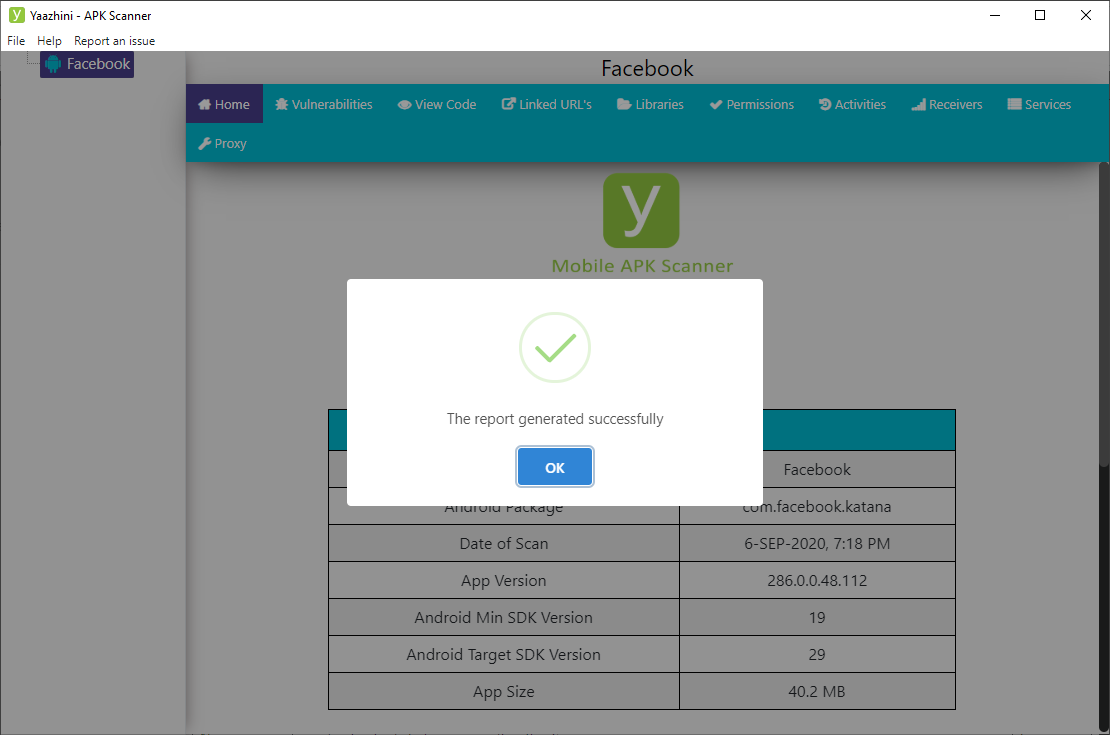Click the Target SDK value 29
Screen dimensions: 1110x735
tap(817, 654)
